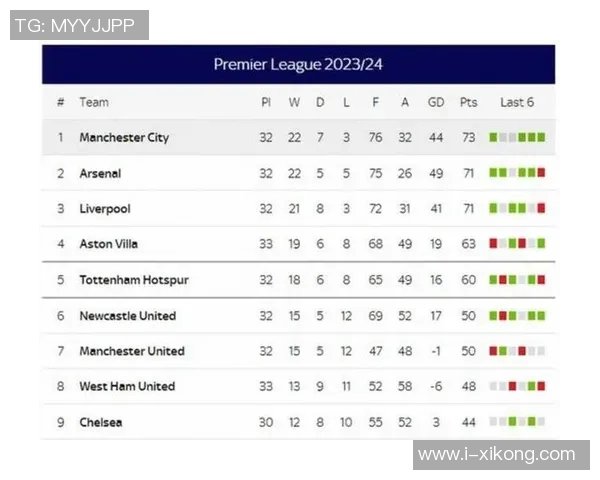Image resolution: width=600 pixels, height=480 pixels.
Task: Click Manchester United's Last 6 form squares
Action: coord(517,351)
